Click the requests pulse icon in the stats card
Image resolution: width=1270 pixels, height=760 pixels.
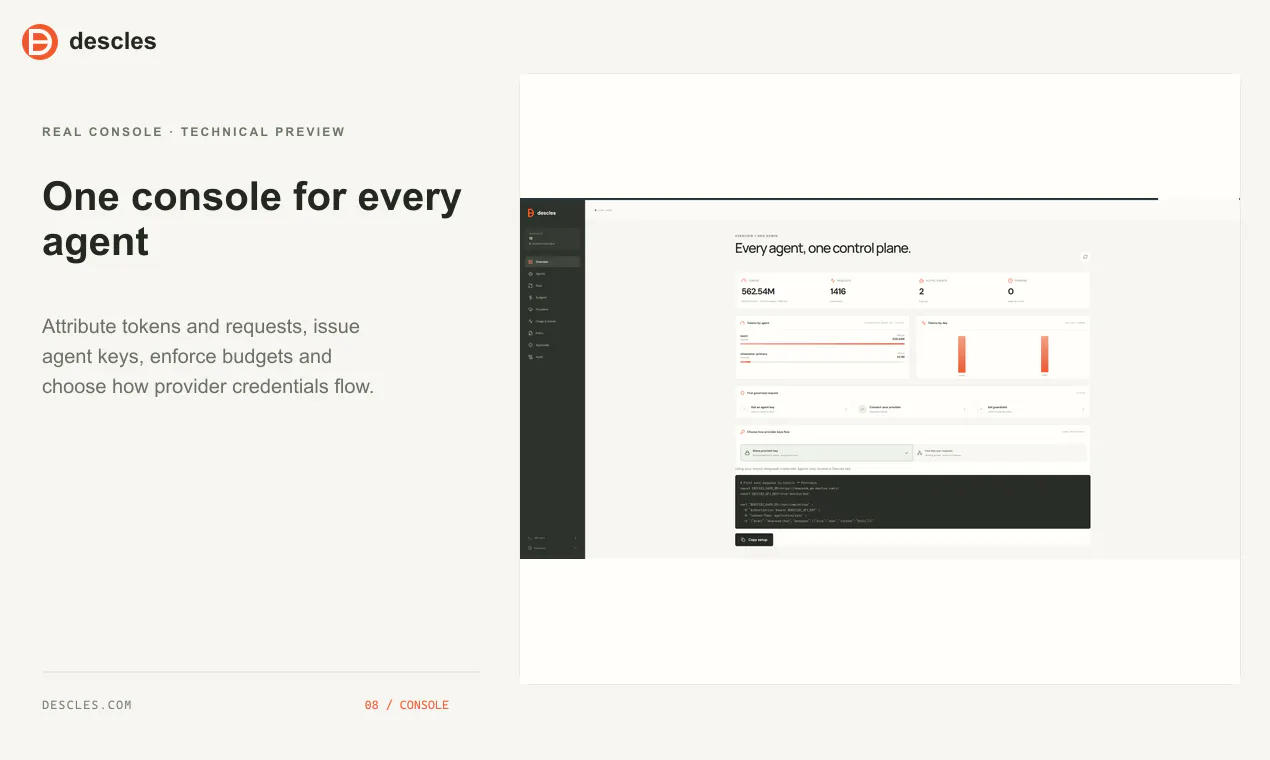[833, 280]
